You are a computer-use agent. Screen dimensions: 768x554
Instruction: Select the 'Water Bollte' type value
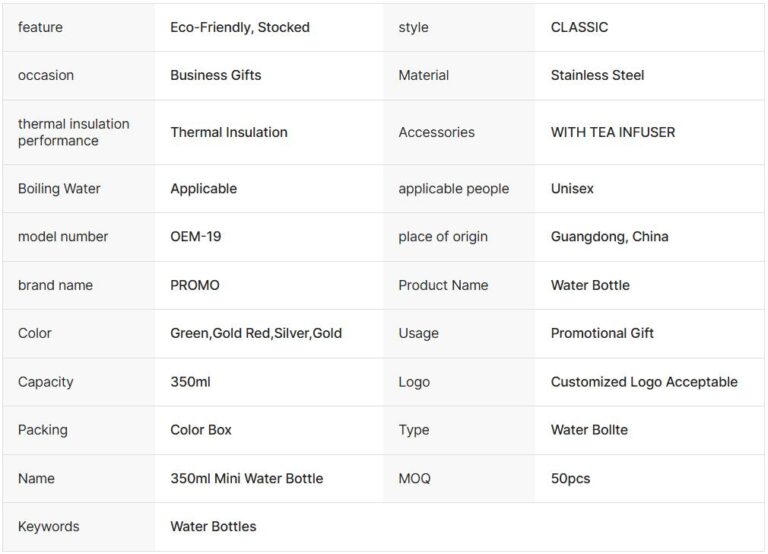pos(589,430)
